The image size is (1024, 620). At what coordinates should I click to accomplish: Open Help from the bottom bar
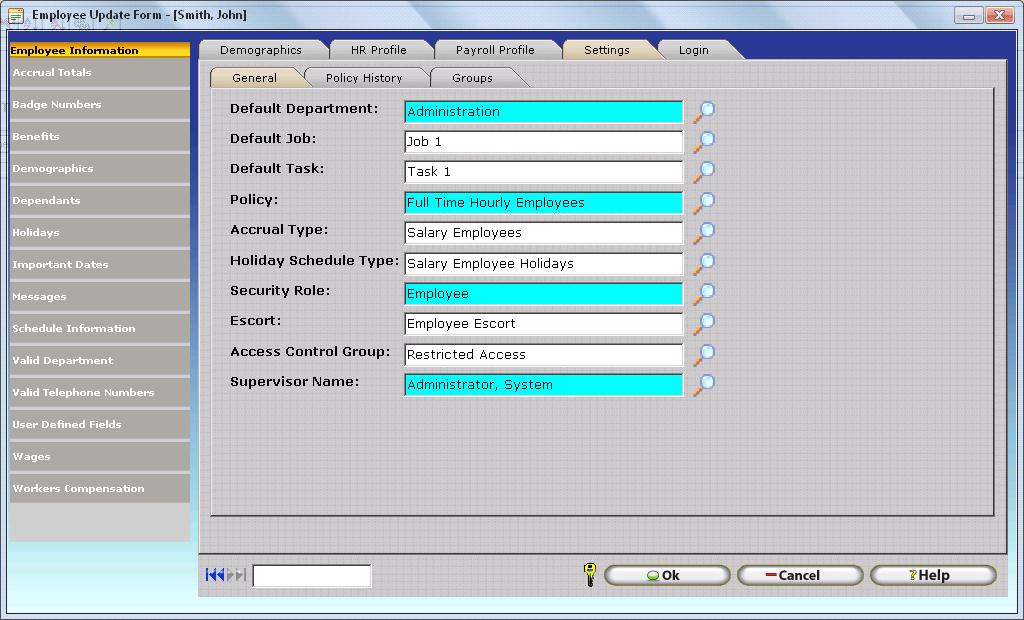click(932, 575)
